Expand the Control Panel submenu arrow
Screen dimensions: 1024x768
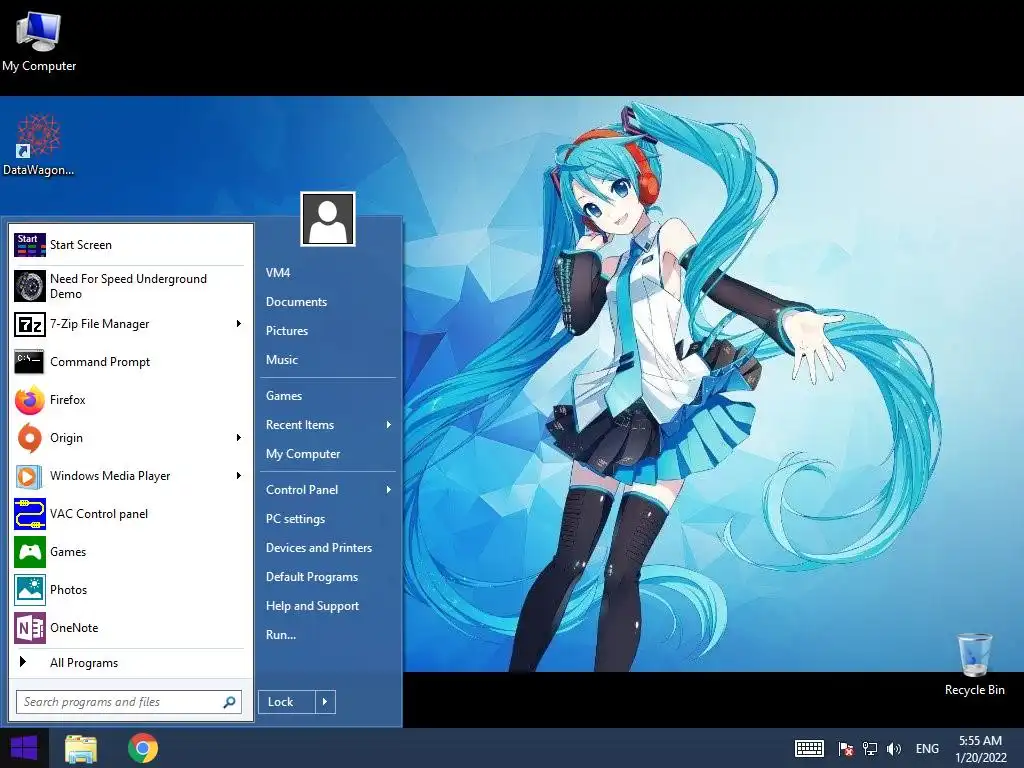pos(389,490)
